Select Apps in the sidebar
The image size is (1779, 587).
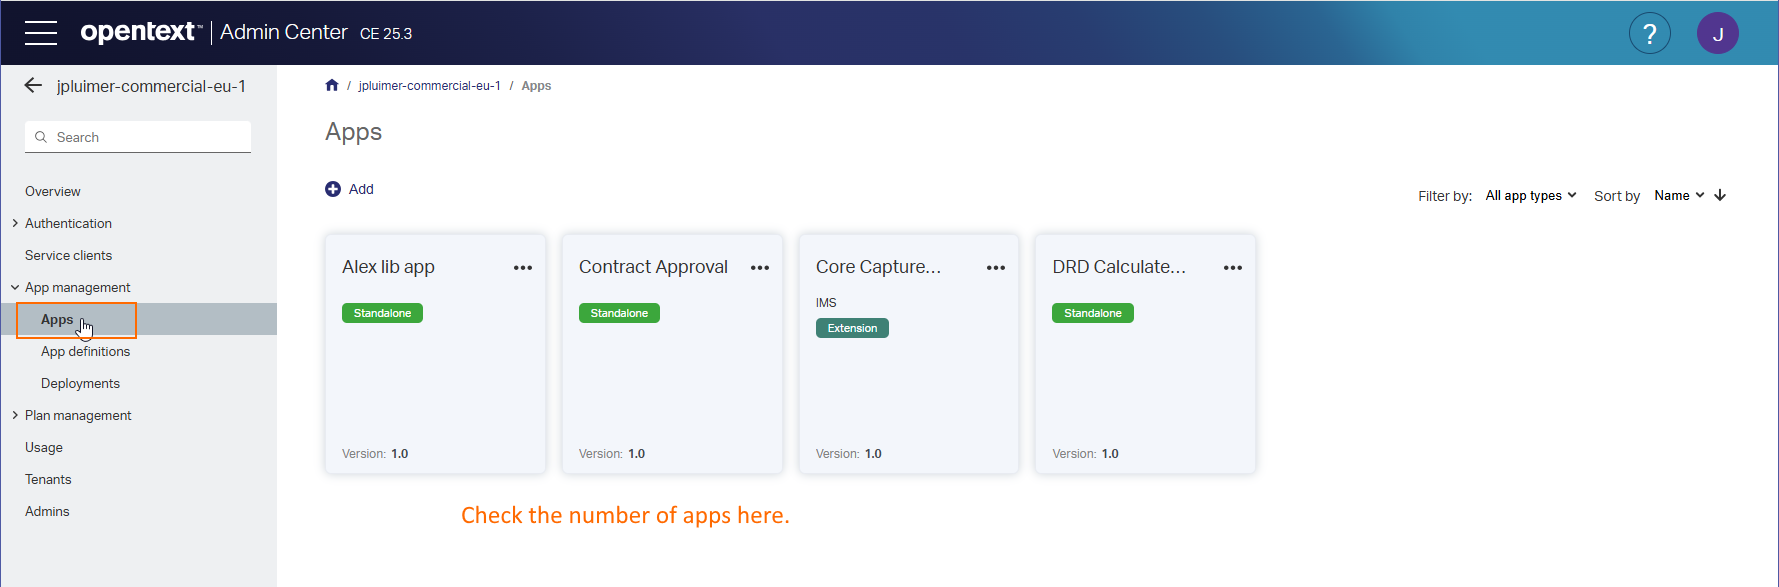138,319
